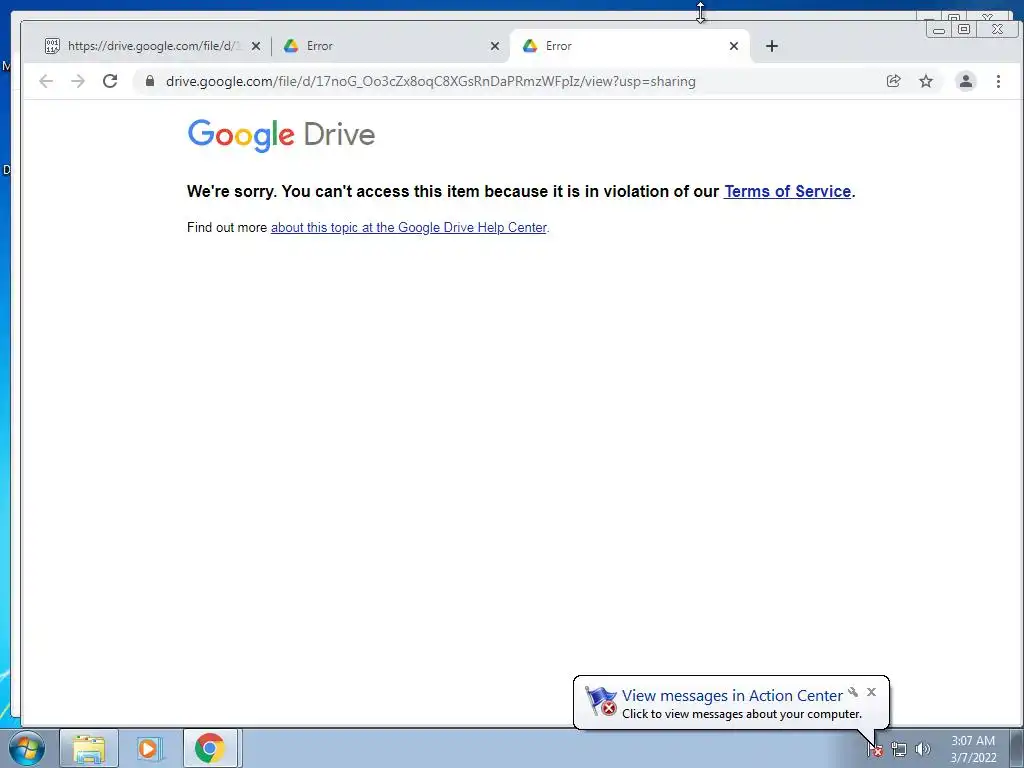Viewport: 1024px width, 768px height.
Task: Select the active third Error tab
Action: (630, 46)
